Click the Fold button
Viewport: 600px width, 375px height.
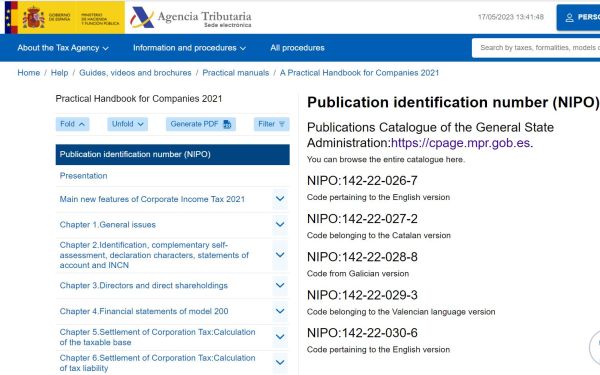click(x=72, y=124)
